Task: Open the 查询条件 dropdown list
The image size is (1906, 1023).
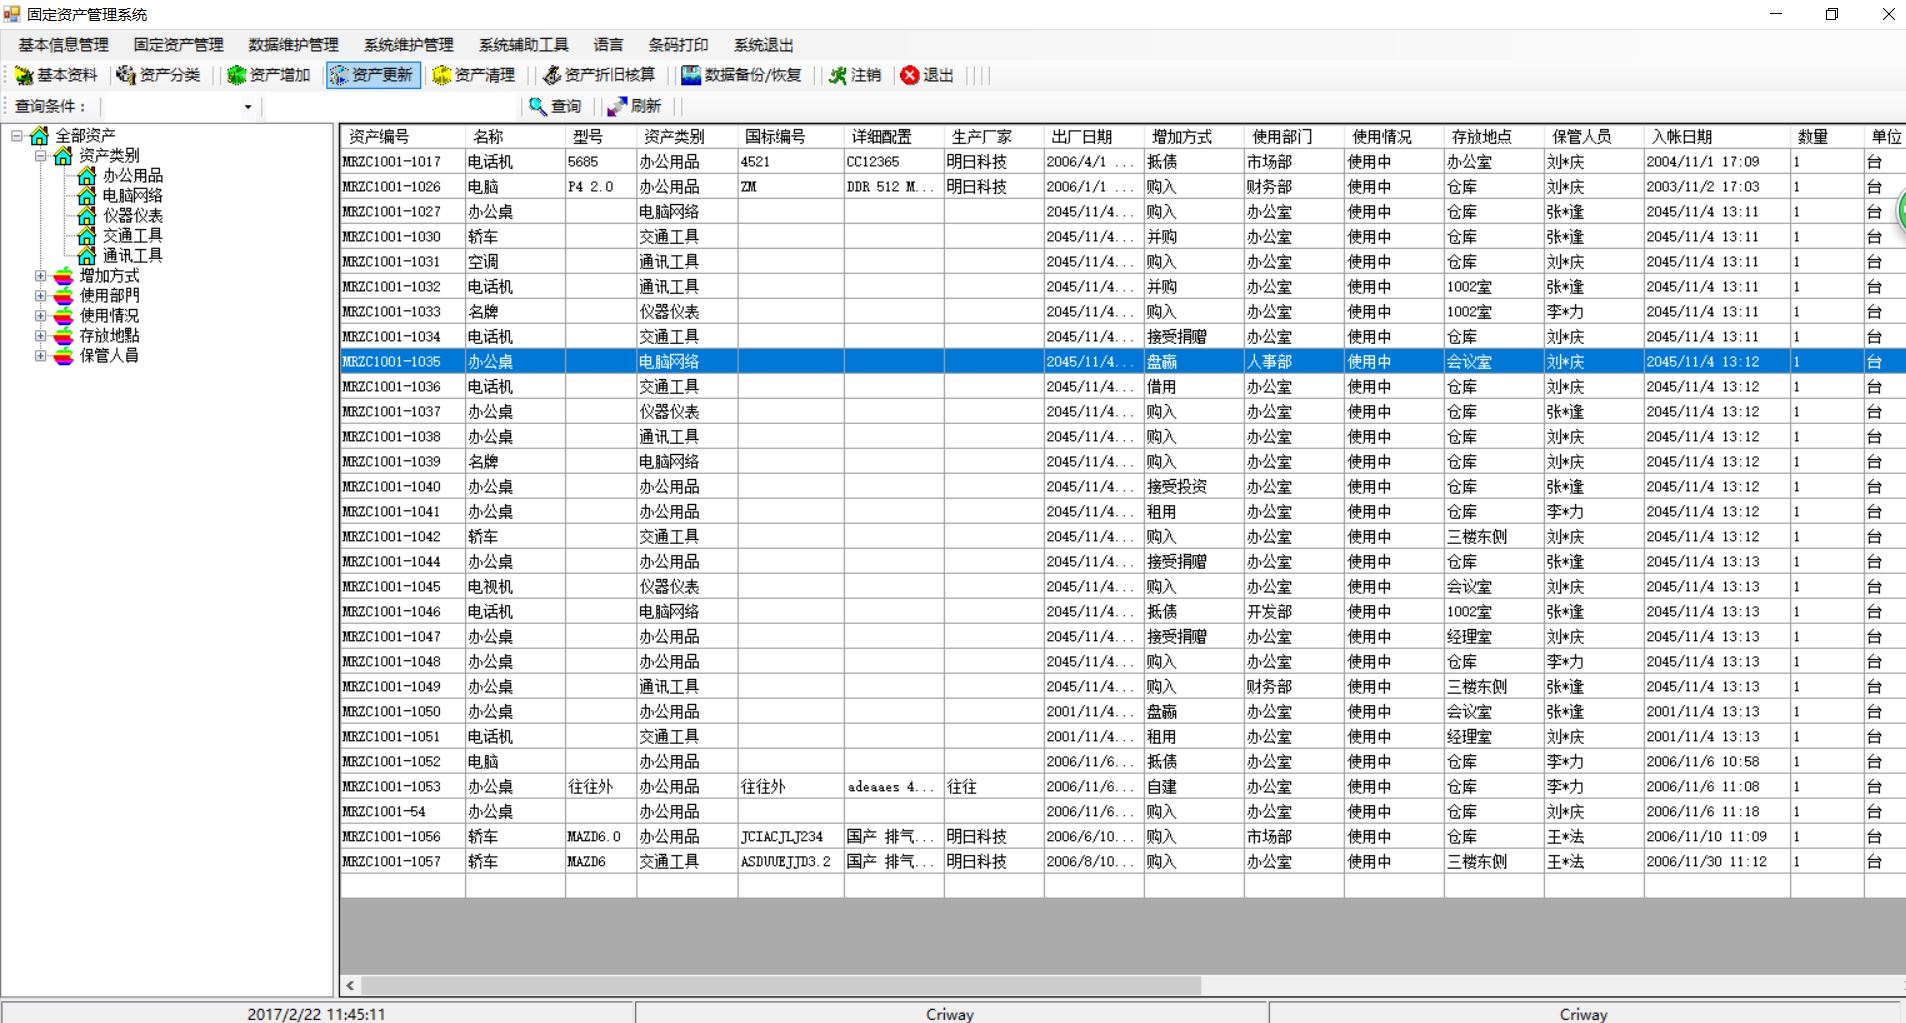Action: pyautogui.click(x=248, y=107)
